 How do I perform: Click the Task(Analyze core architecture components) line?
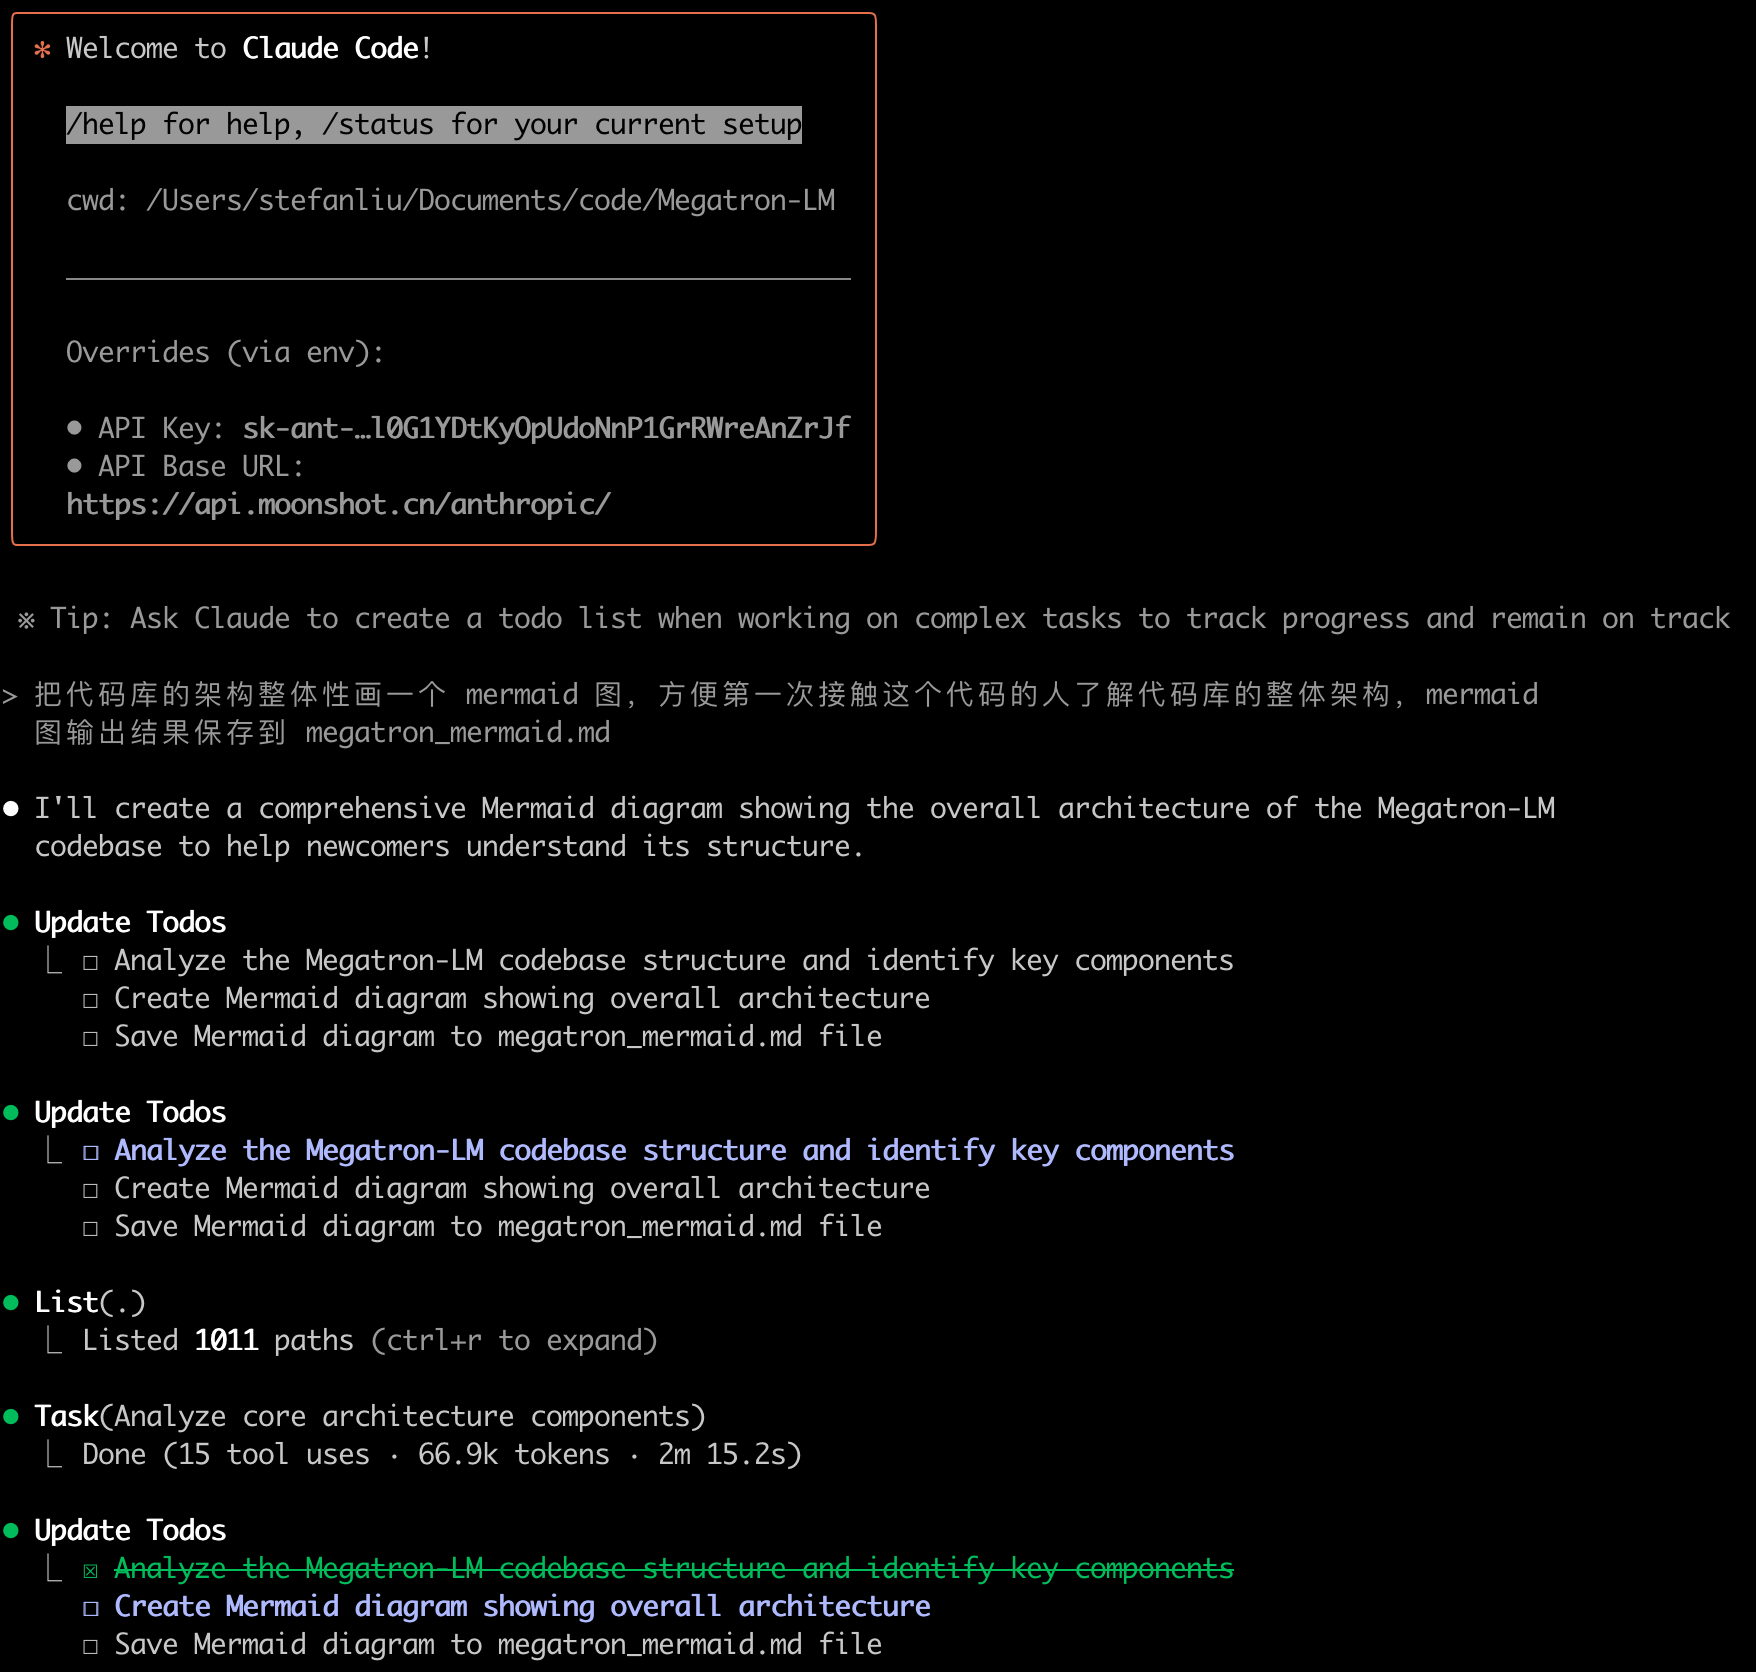[370, 1416]
